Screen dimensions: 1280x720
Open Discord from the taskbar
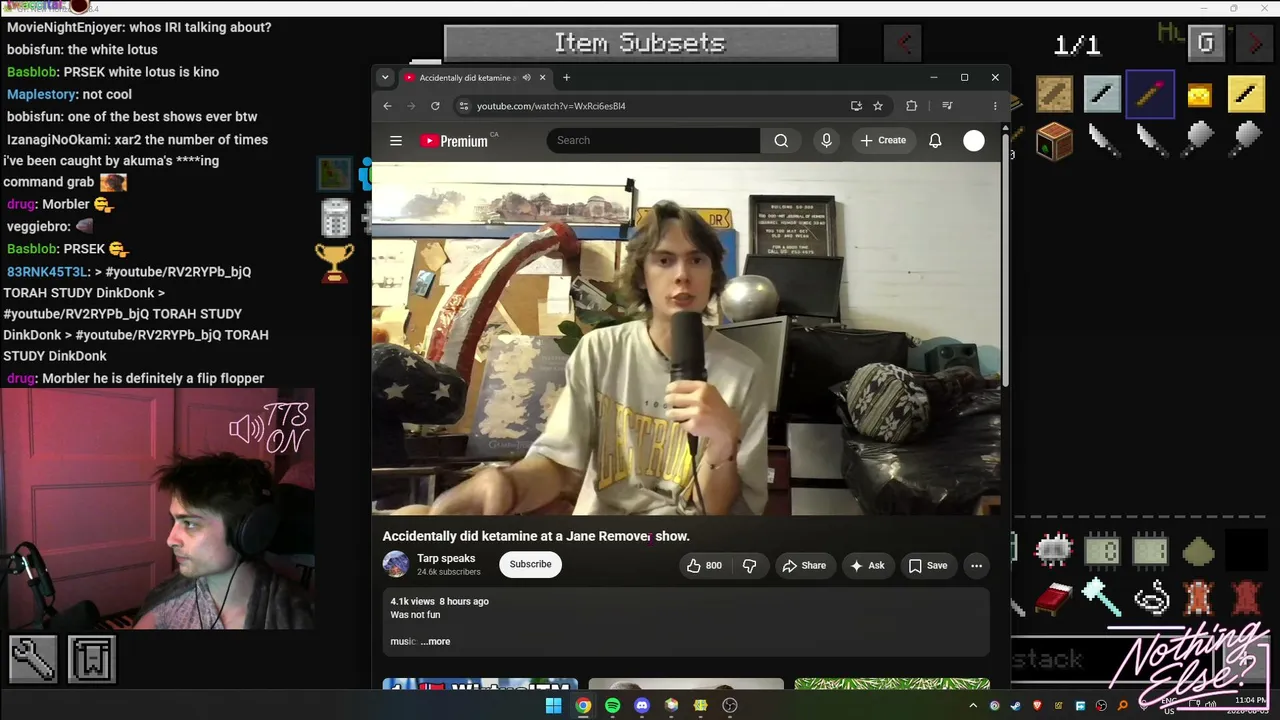coord(642,705)
